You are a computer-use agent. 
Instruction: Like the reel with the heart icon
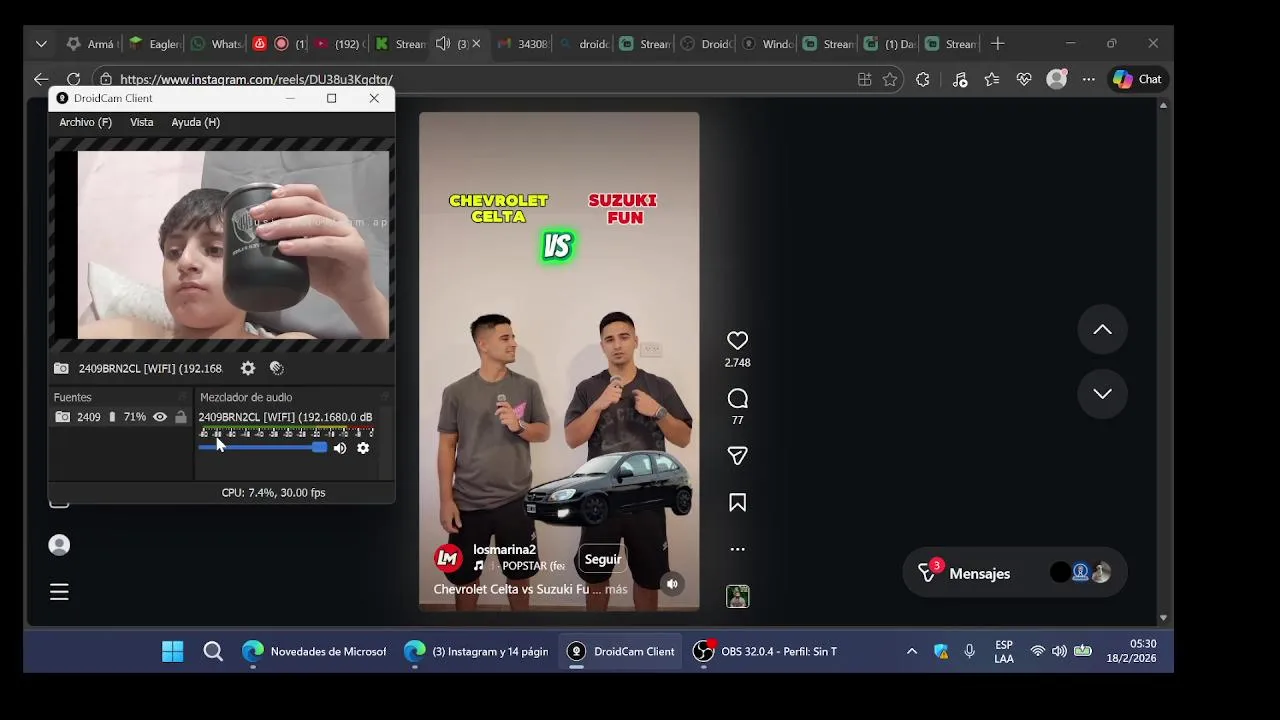click(737, 341)
